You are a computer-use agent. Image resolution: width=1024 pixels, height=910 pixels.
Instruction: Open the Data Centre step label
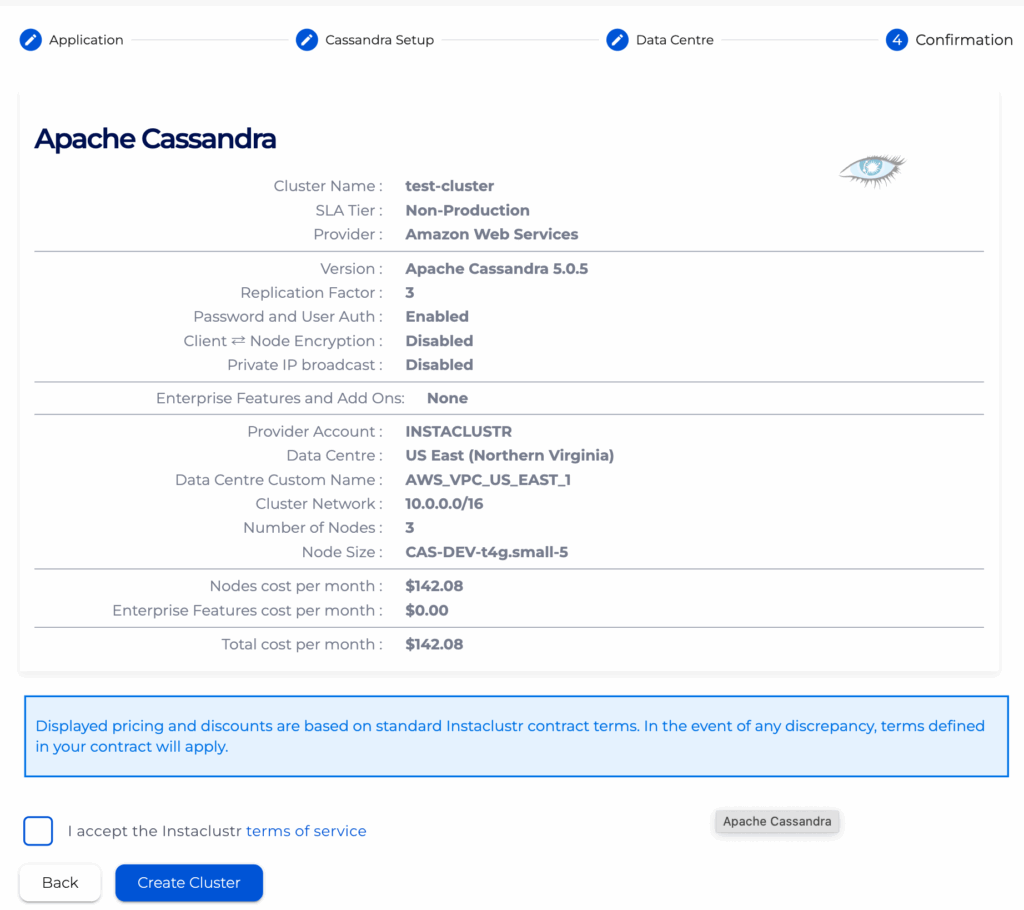pos(674,40)
